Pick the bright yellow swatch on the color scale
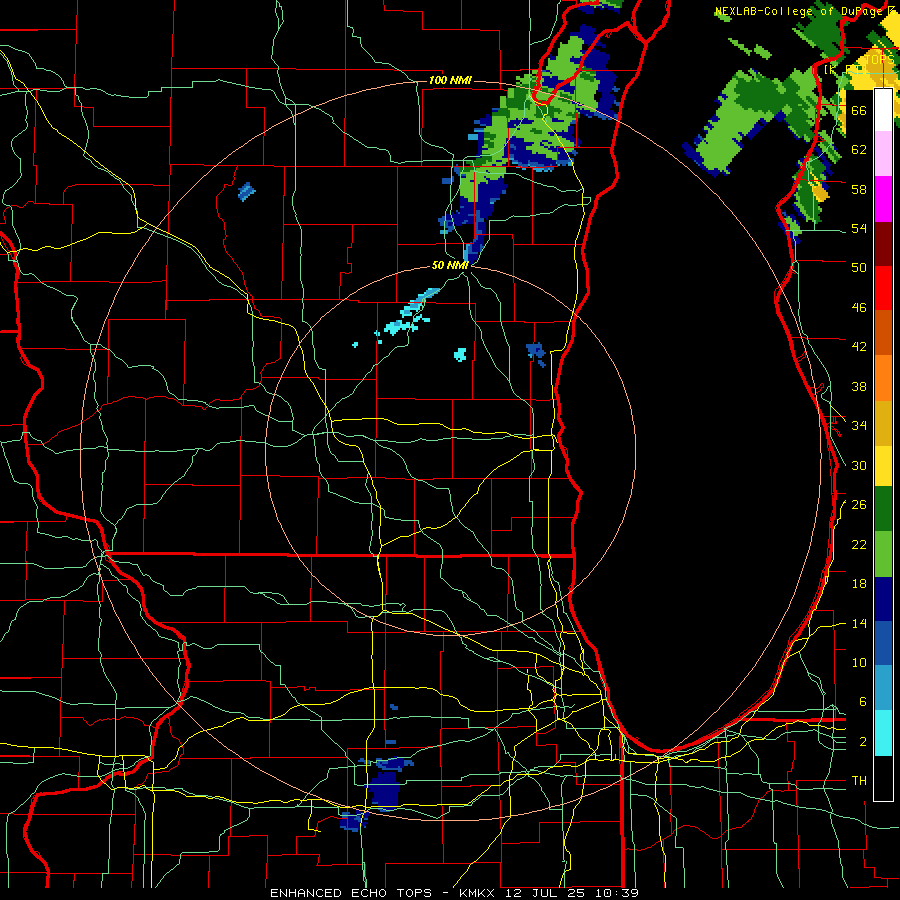The width and height of the screenshot is (900, 900). pos(883,466)
